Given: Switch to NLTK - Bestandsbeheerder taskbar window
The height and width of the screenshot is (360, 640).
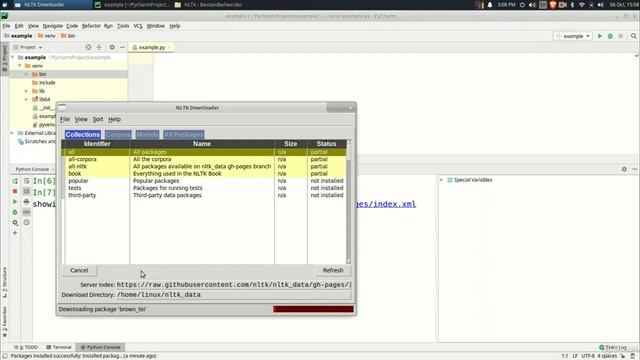Looking at the screenshot, I should click(208, 5).
